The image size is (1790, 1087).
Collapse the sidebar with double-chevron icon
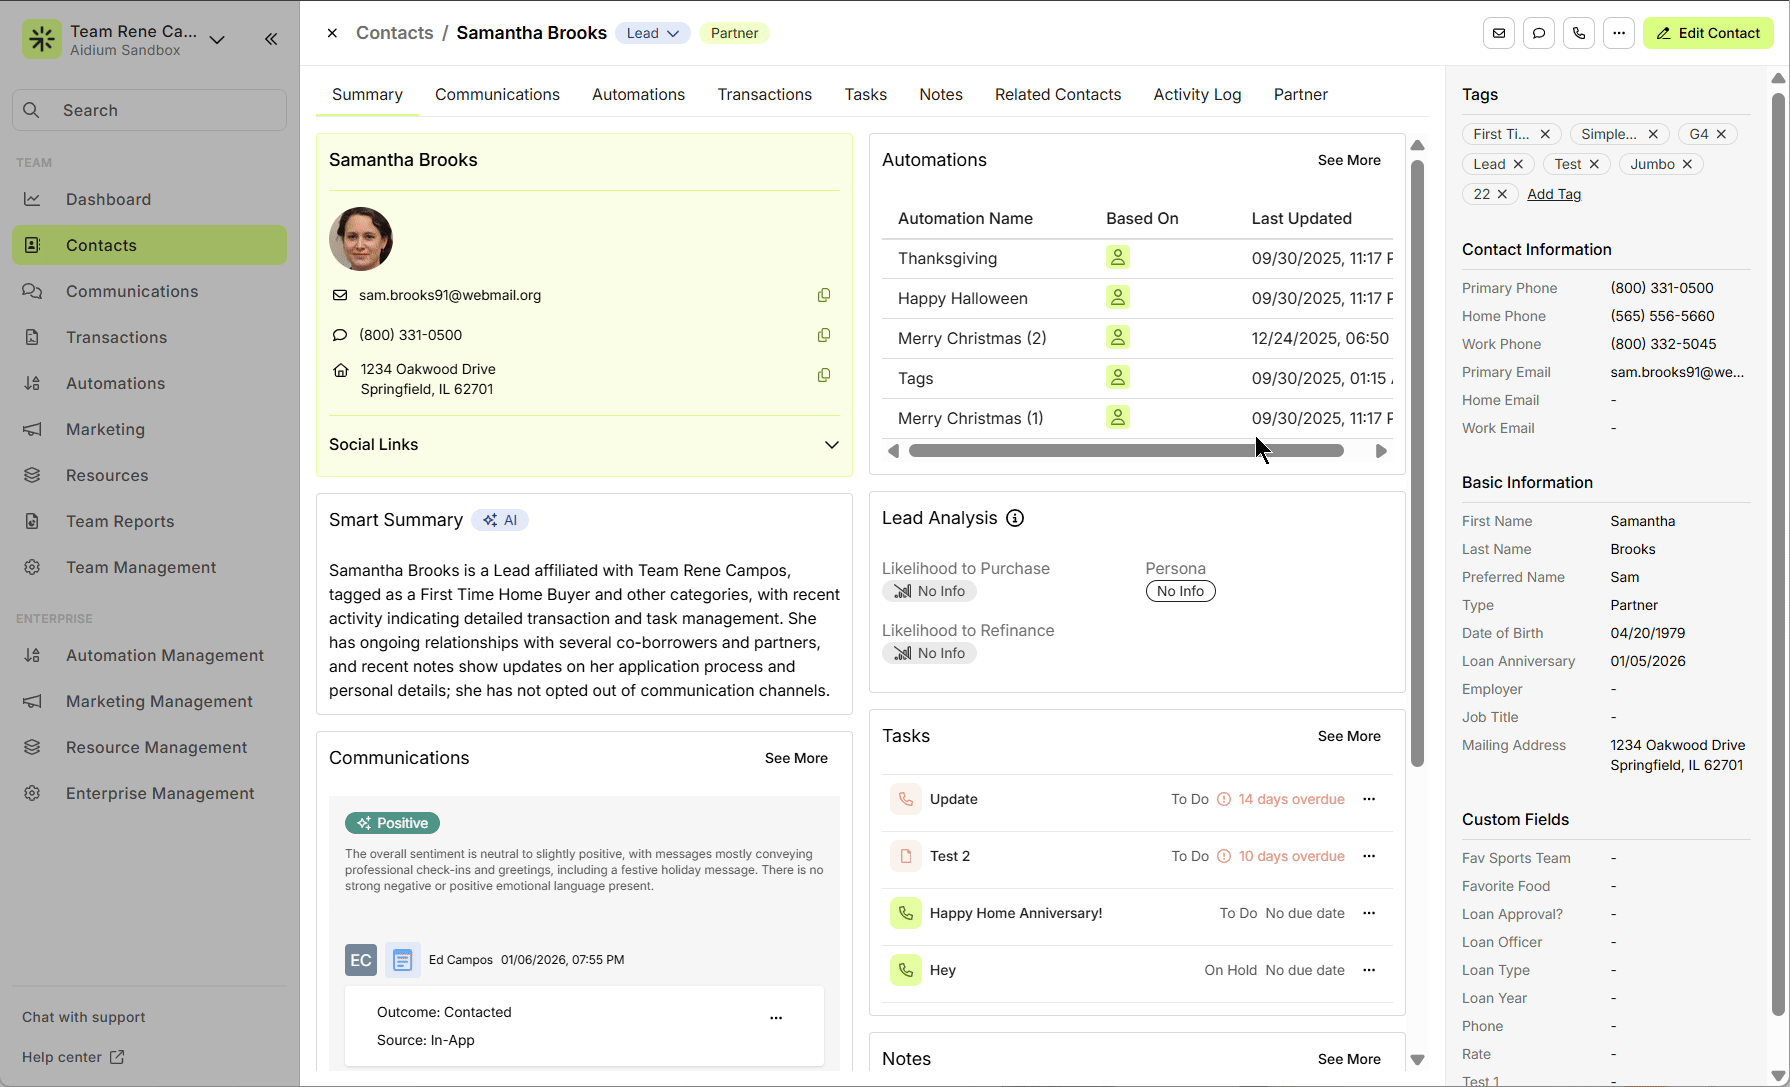tap(271, 39)
